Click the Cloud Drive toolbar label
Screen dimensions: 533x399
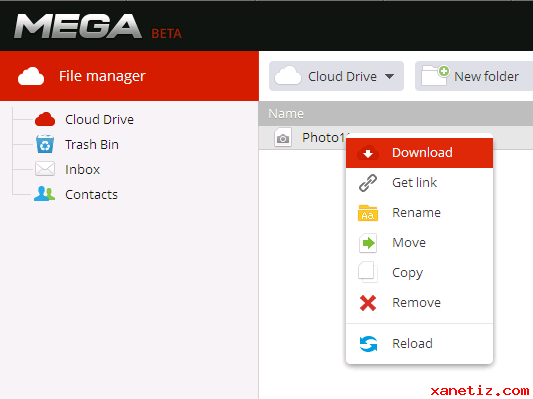pyautogui.click(x=342, y=76)
